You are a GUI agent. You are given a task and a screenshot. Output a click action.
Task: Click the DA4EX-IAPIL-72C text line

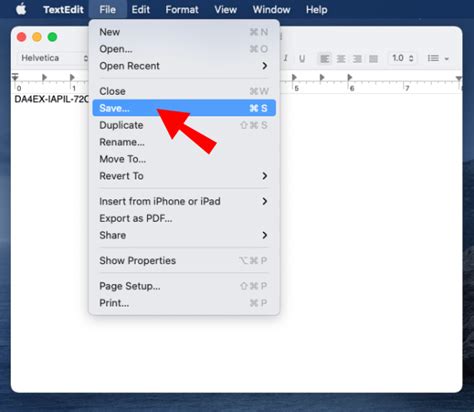[x=51, y=99]
